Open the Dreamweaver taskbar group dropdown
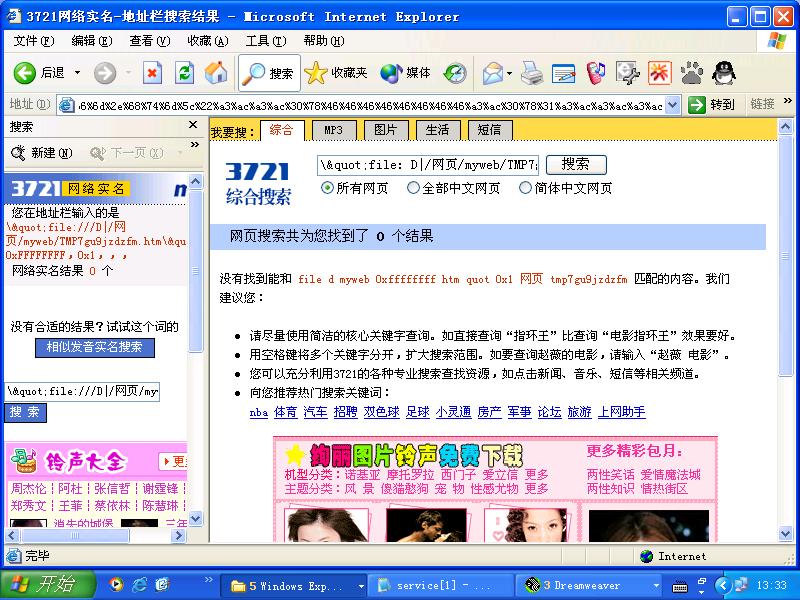Viewport: 800px width, 600px height. (656, 586)
